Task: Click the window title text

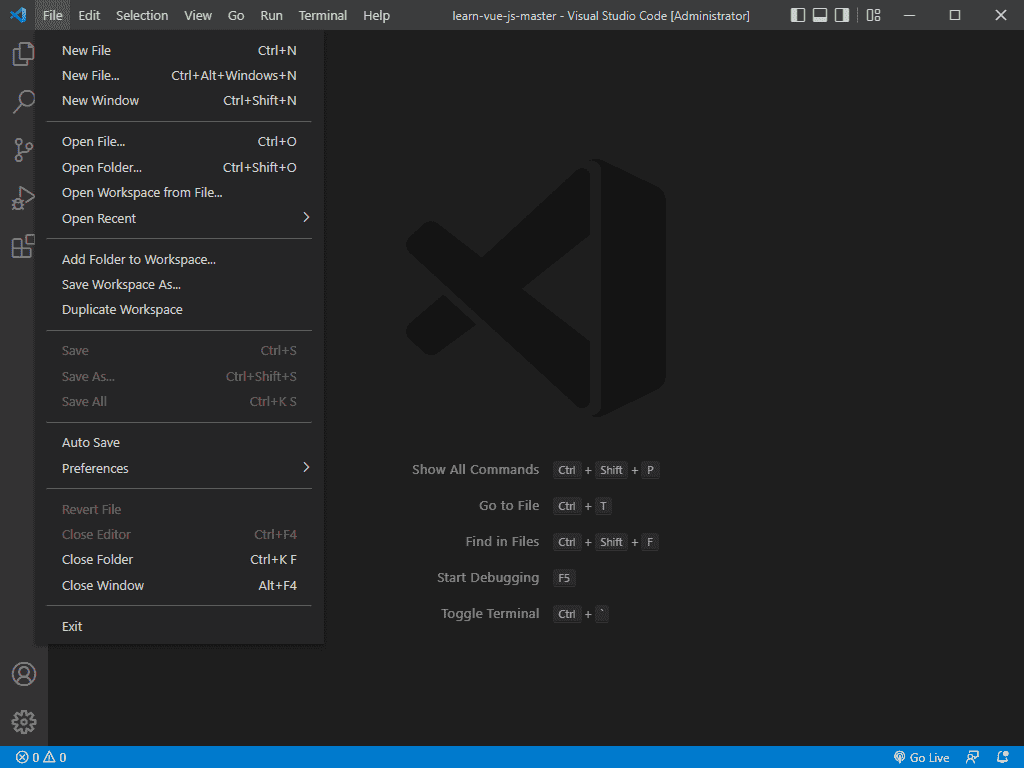Action: (601, 15)
